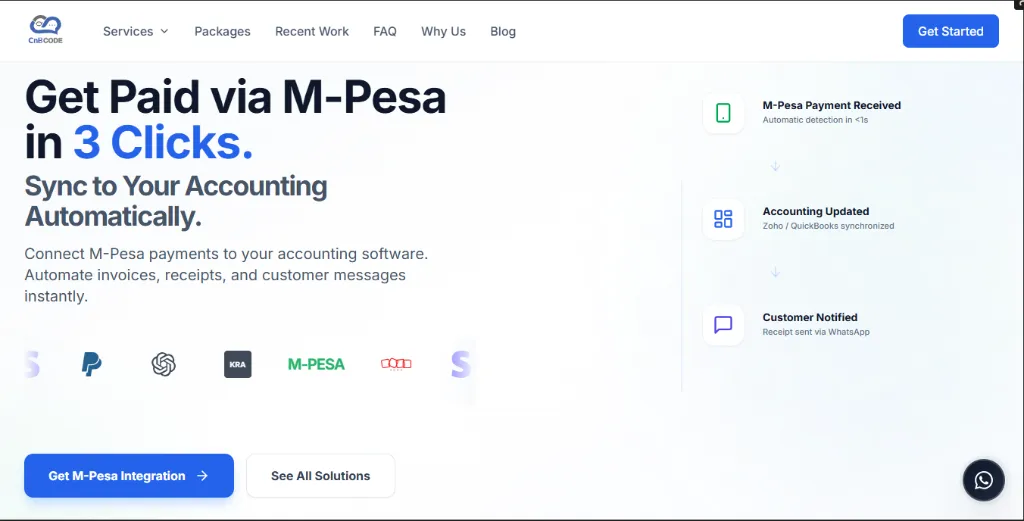
Task: Click 'Sync to Your Accounting Automatically.' subheading
Action: pyautogui.click(x=176, y=201)
